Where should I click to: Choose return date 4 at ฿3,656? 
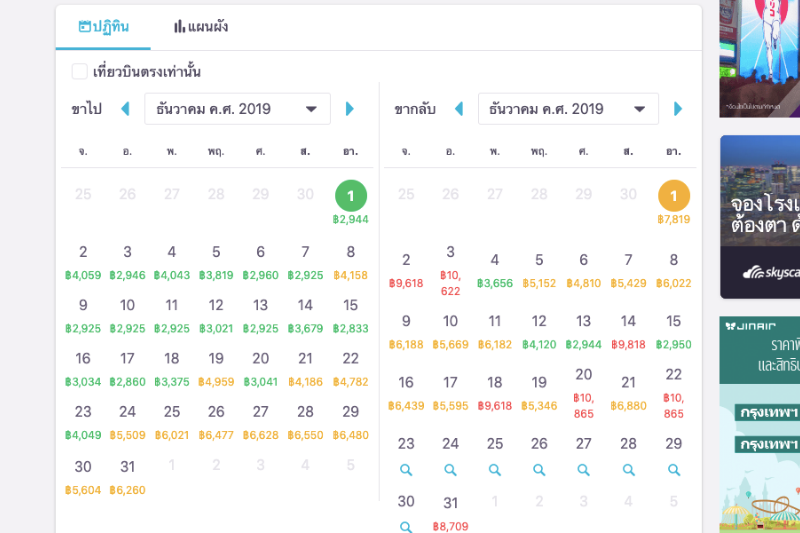[x=494, y=271]
